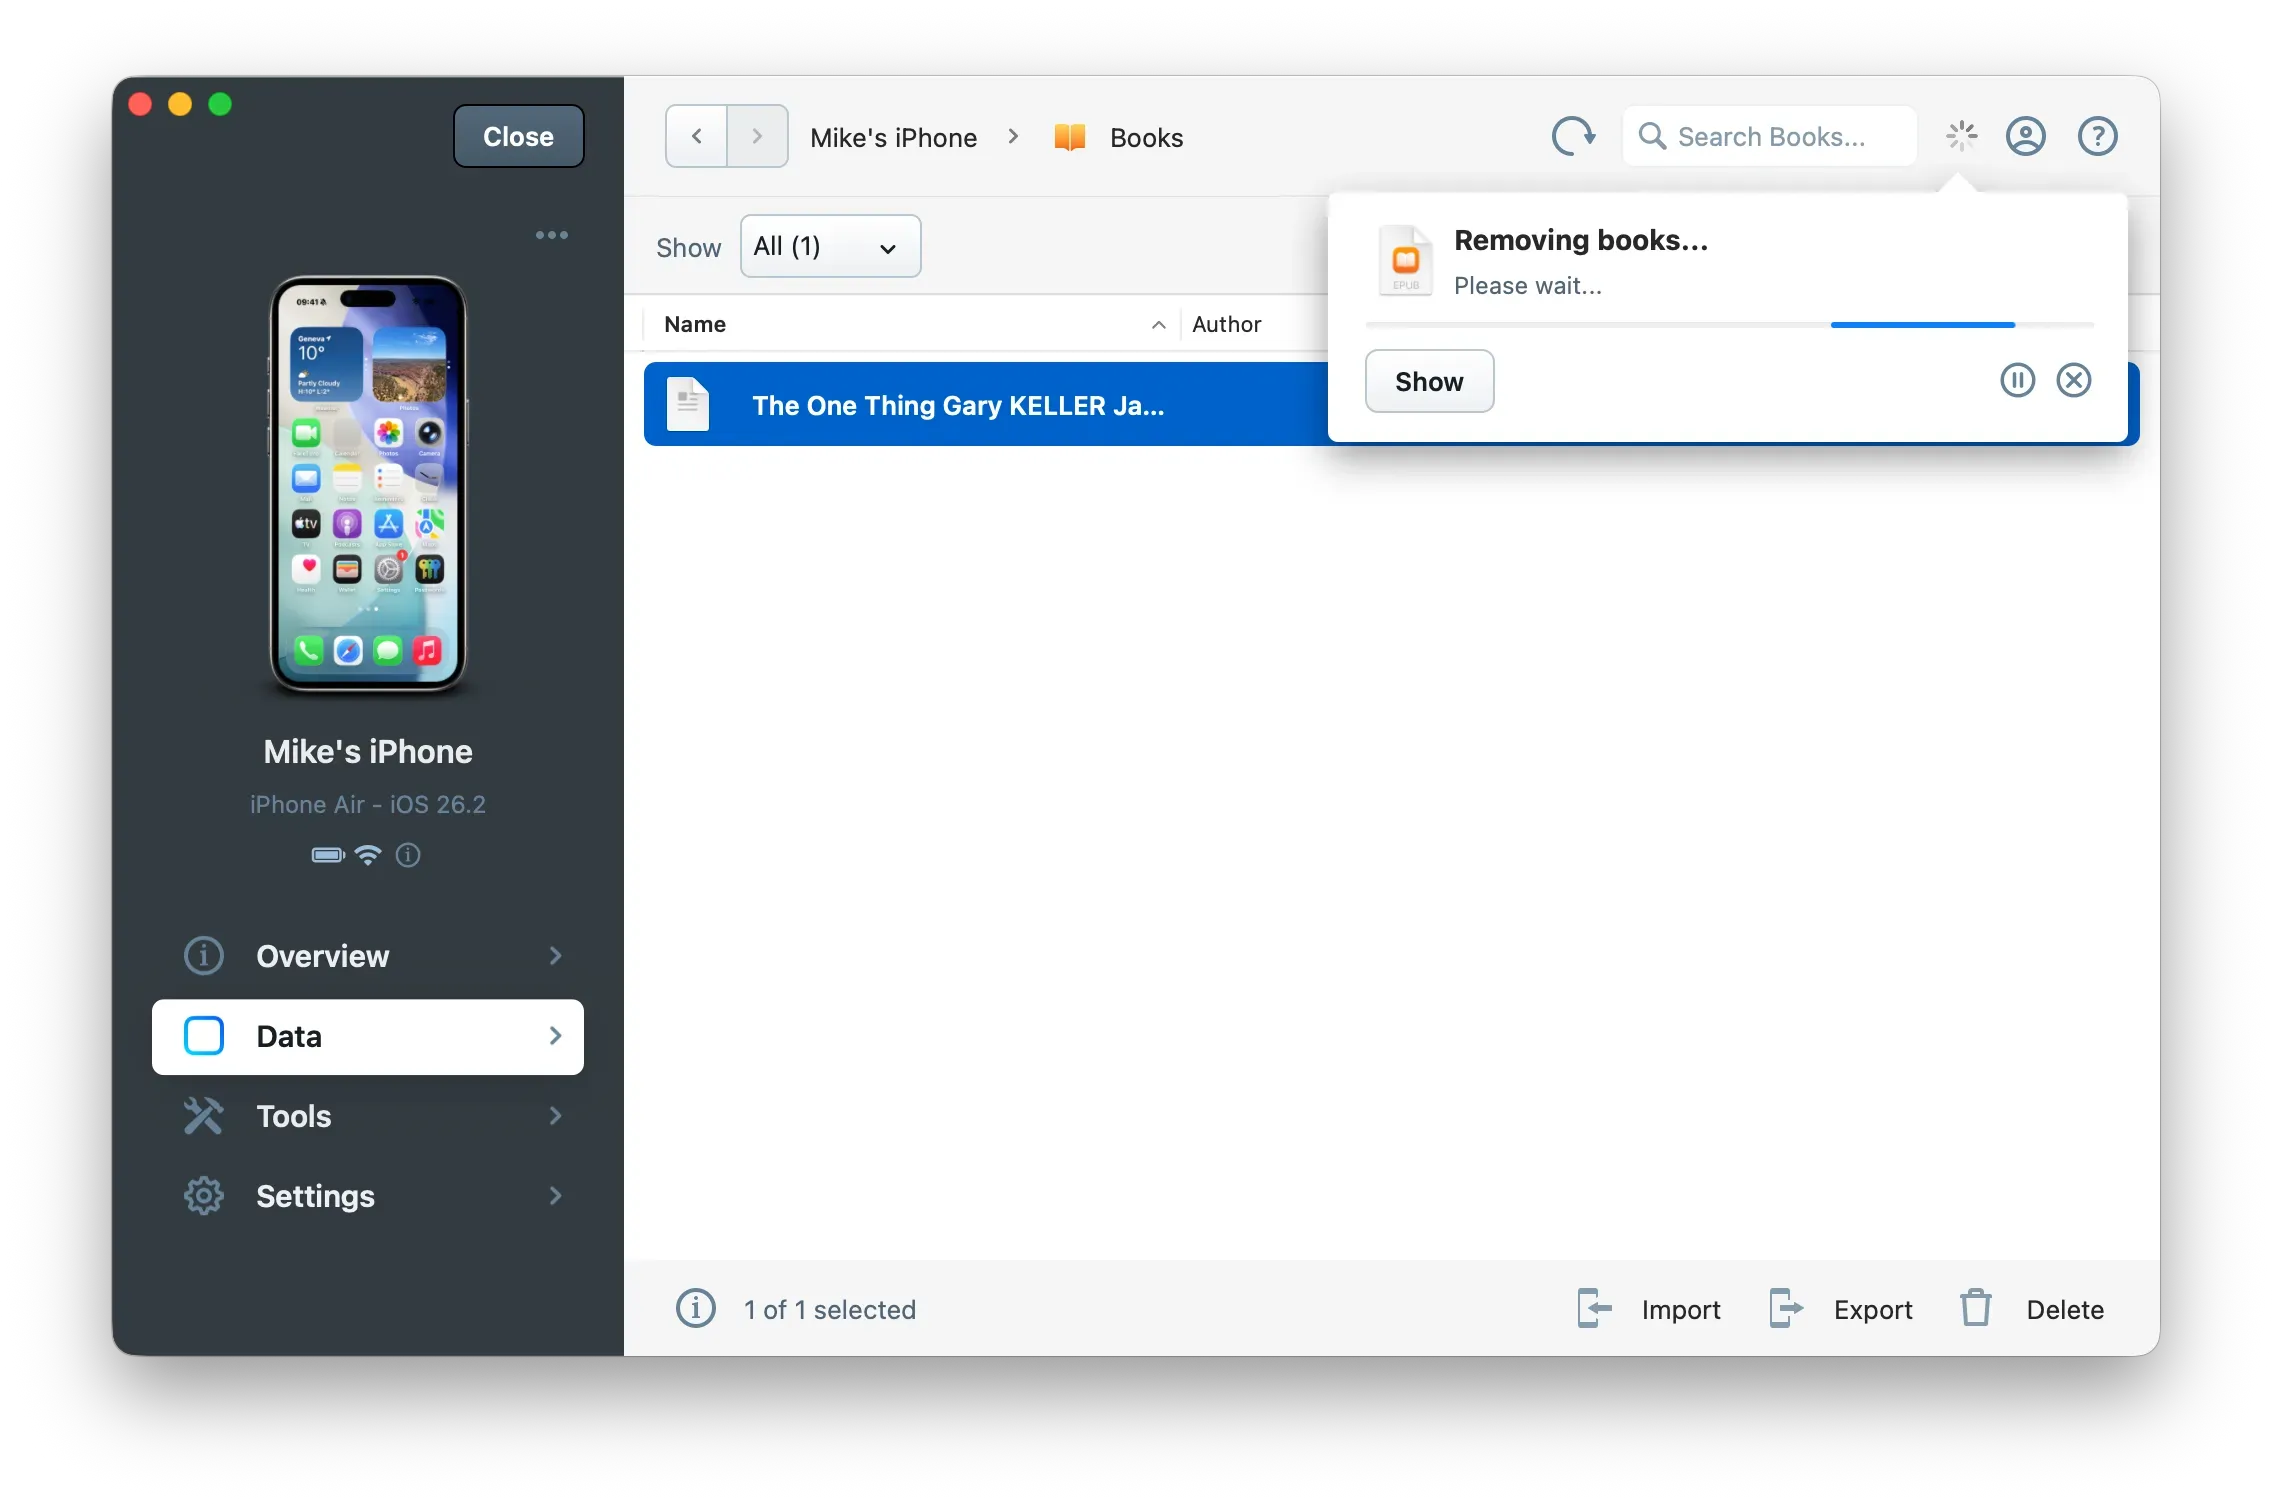Click the removal progress bar
Screen dimensions: 2272x1504
click(x=1729, y=325)
